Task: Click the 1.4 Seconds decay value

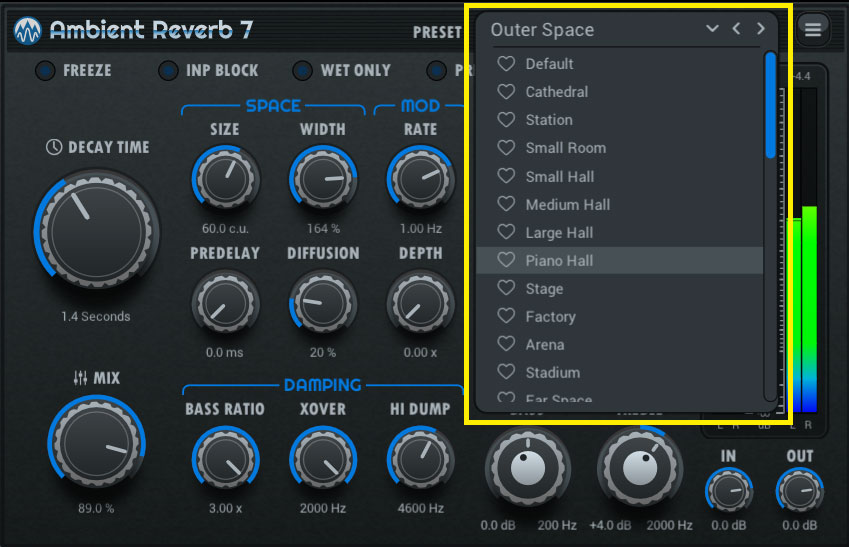Action: 95,316
